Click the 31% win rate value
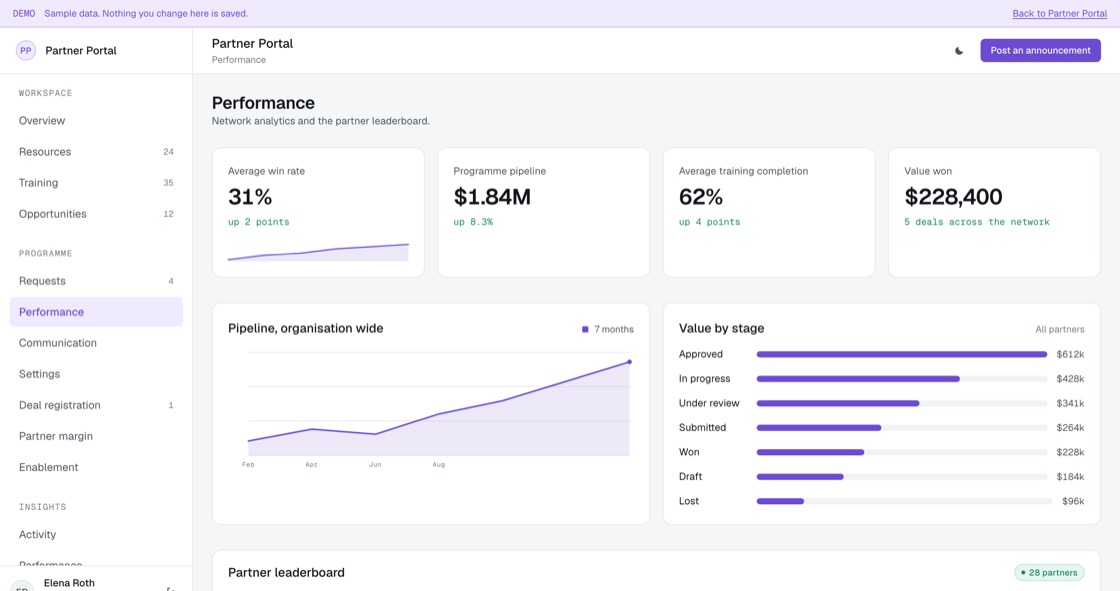The width and height of the screenshot is (1120, 591). click(250, 197)
